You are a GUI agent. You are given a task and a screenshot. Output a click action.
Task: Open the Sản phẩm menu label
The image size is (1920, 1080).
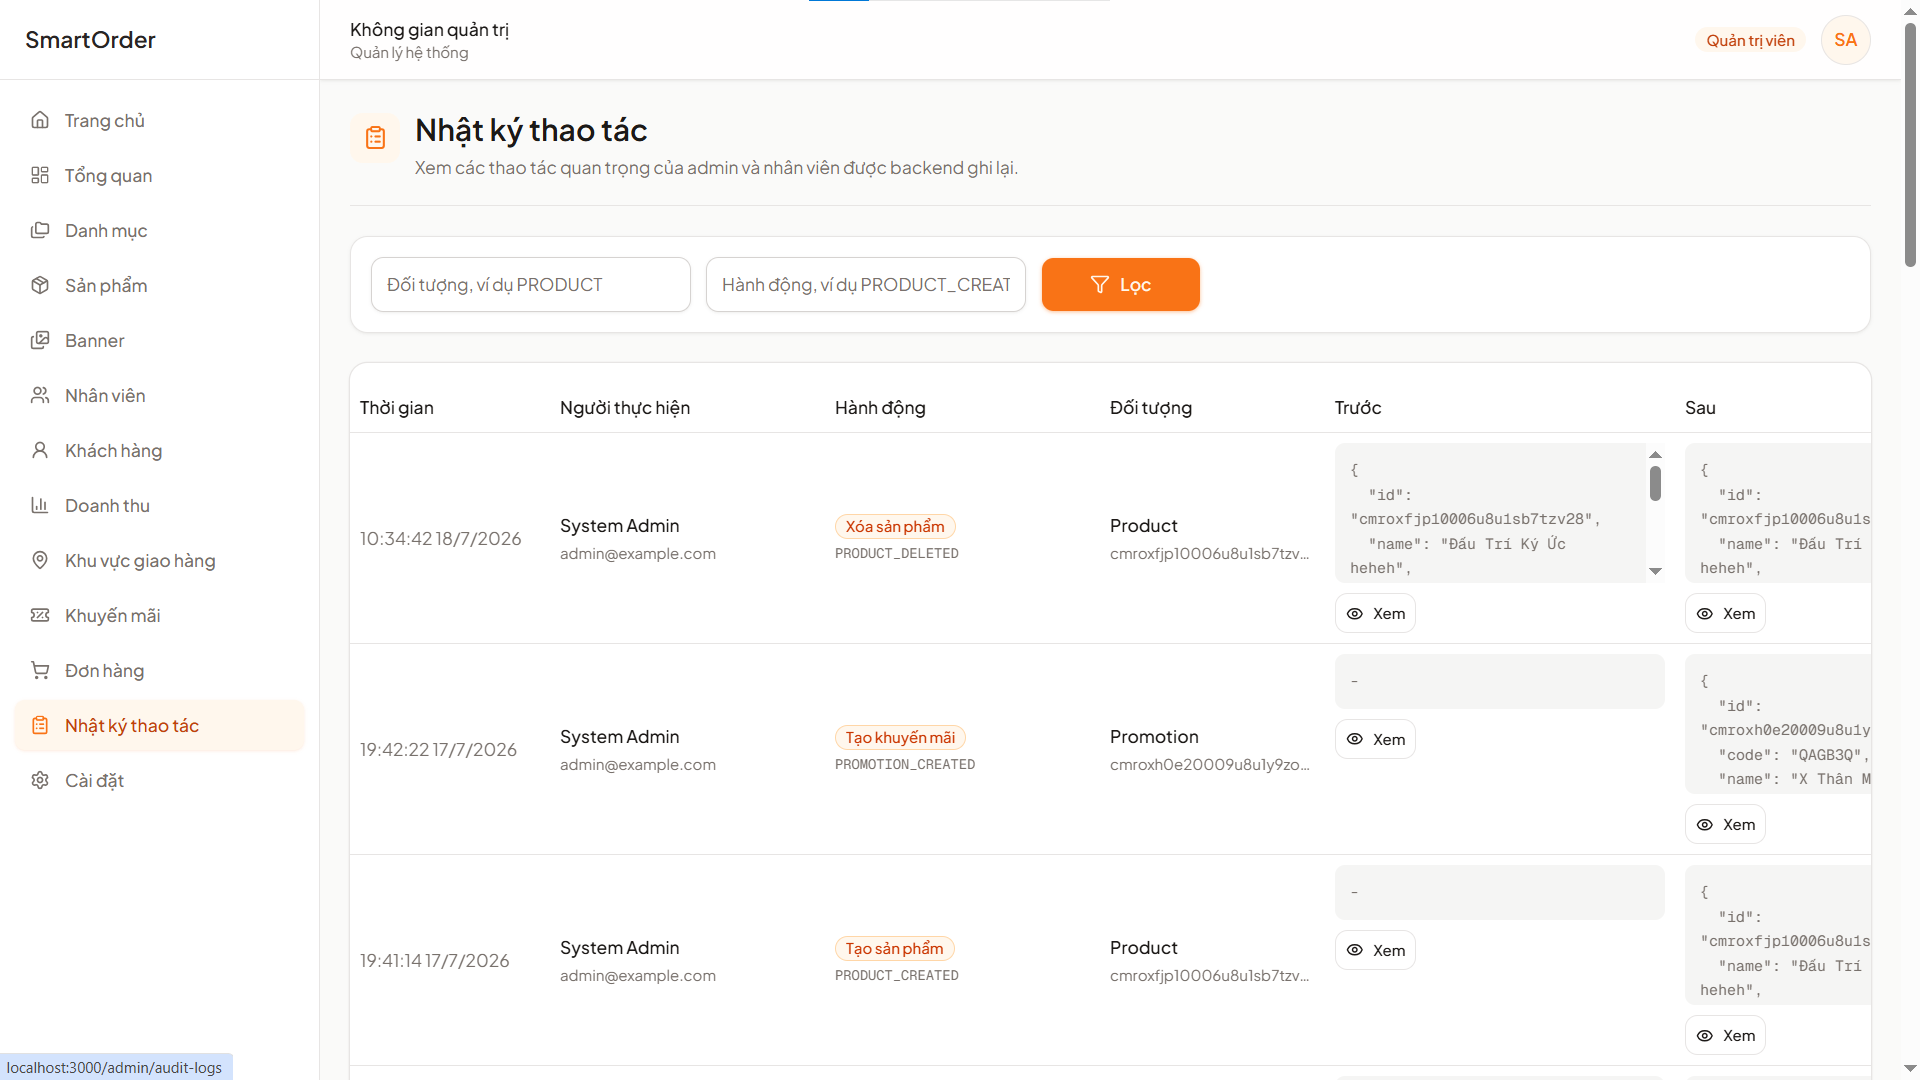click(x=106, y=285)
